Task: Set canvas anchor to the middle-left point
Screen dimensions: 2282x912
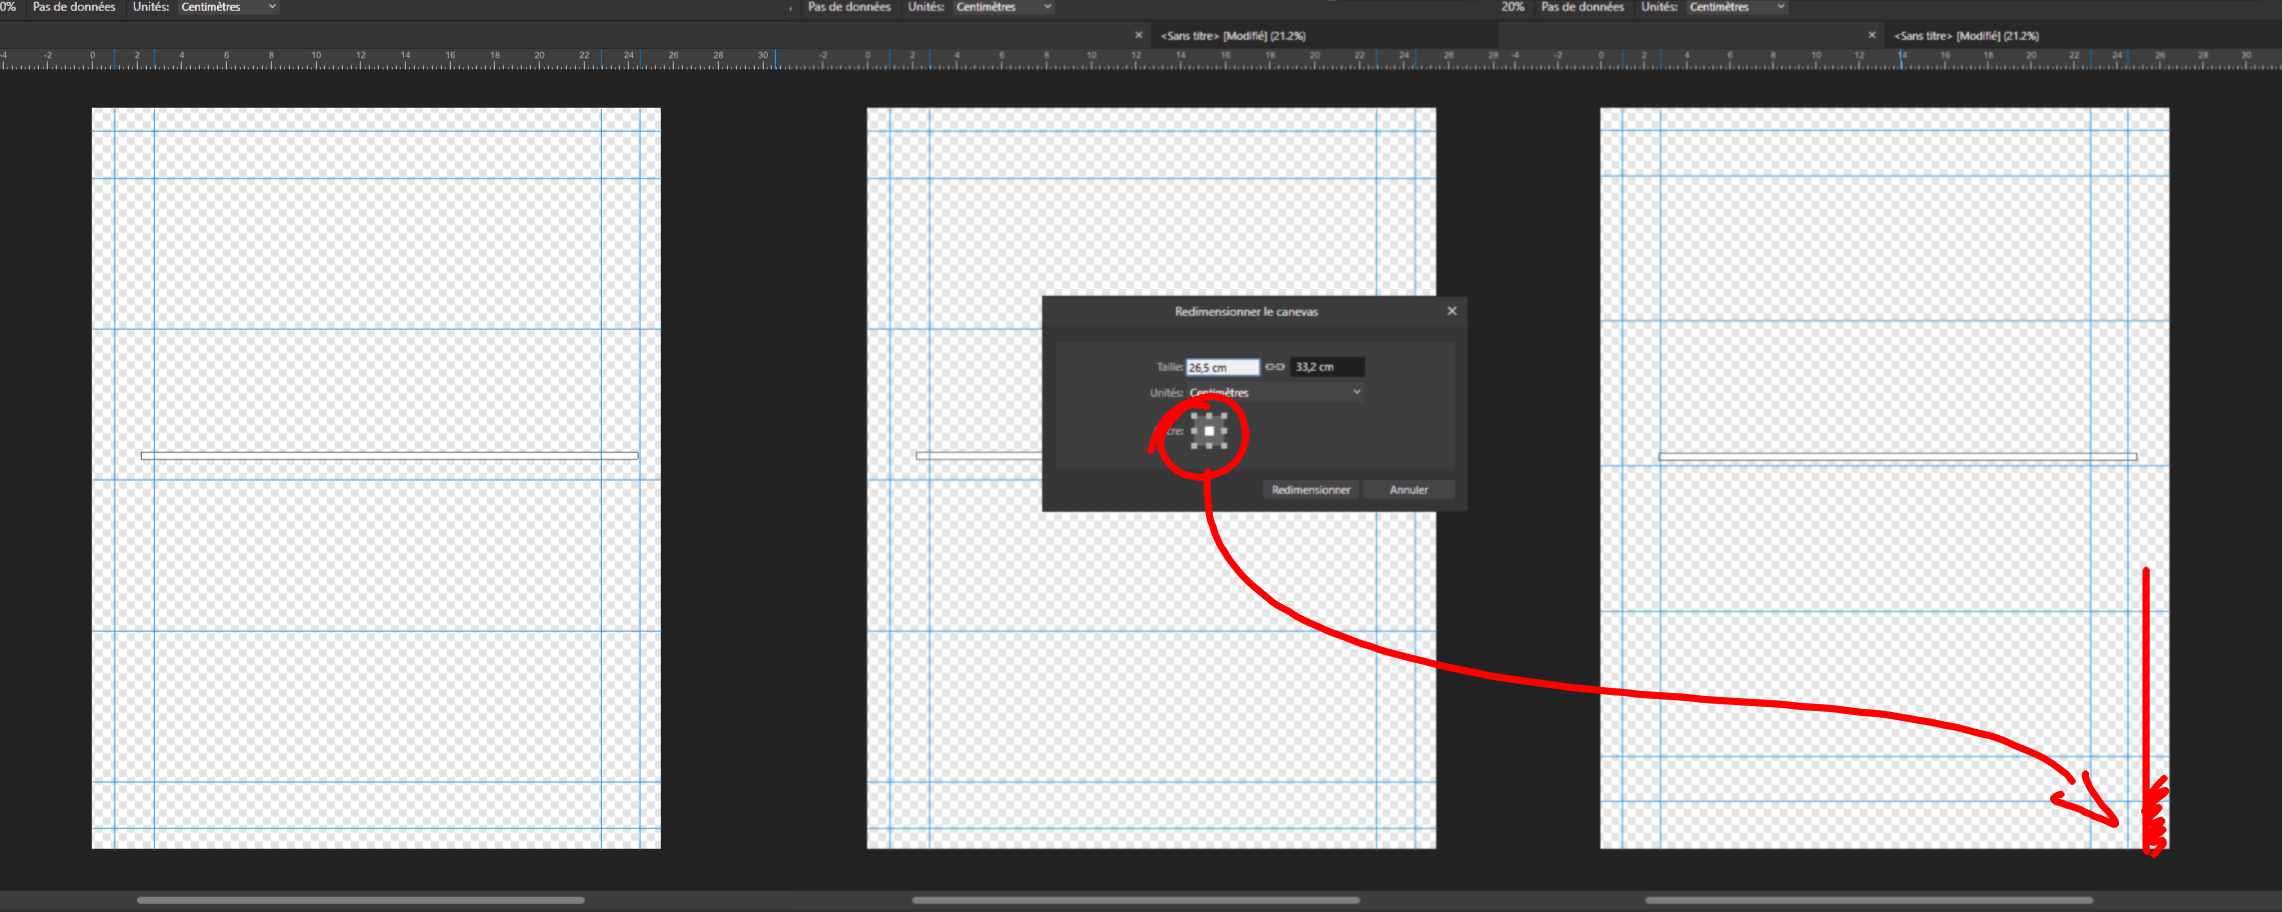Action: (x=1195, y=431)
